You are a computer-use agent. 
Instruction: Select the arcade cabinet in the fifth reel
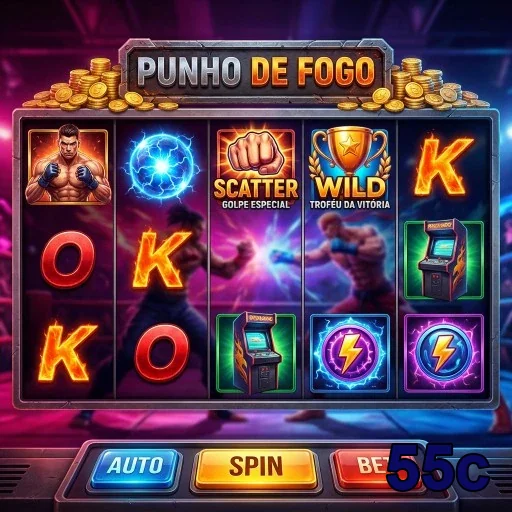click(444, 259)
